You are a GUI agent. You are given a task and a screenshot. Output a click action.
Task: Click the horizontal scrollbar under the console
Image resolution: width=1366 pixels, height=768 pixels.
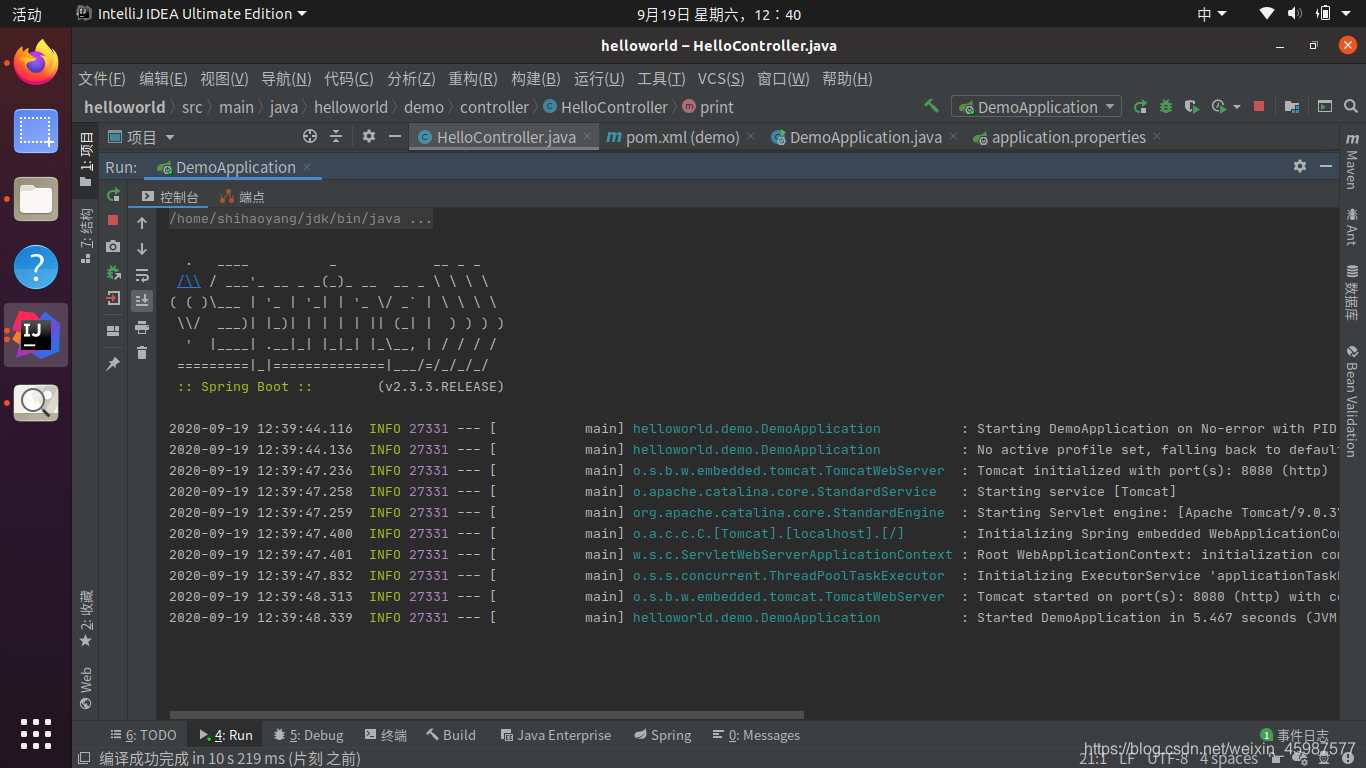487,715
